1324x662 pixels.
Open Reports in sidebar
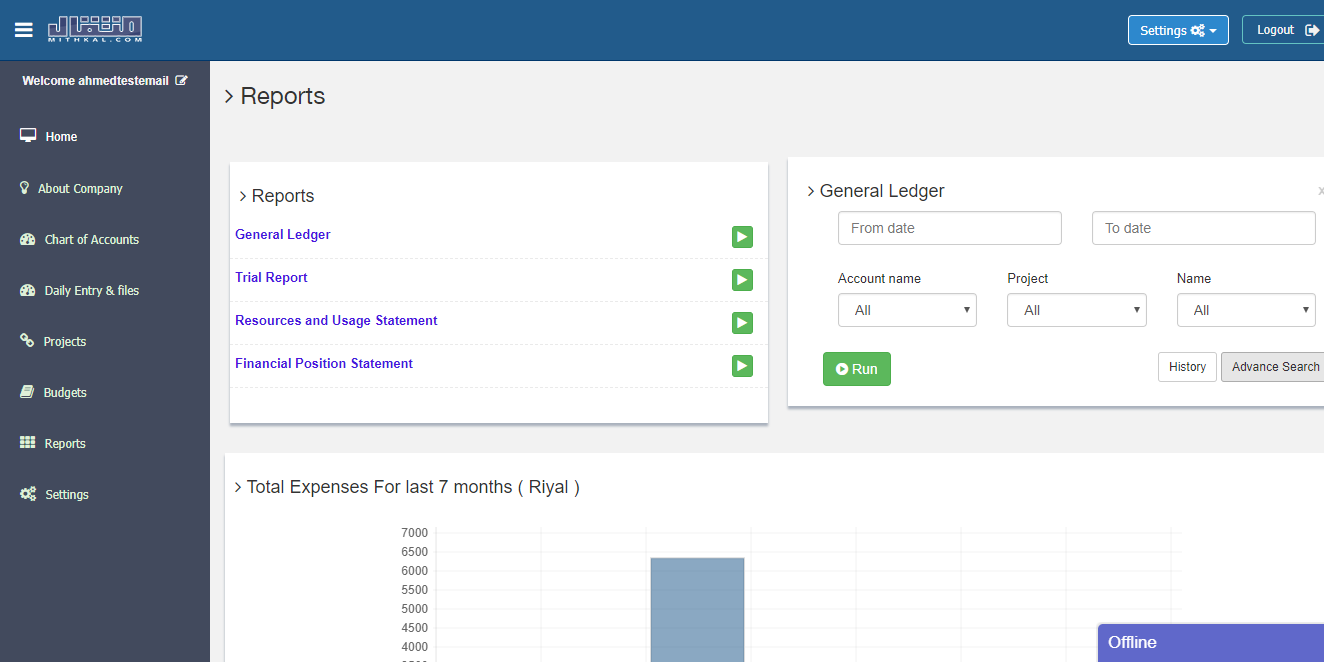click(65, 443)
